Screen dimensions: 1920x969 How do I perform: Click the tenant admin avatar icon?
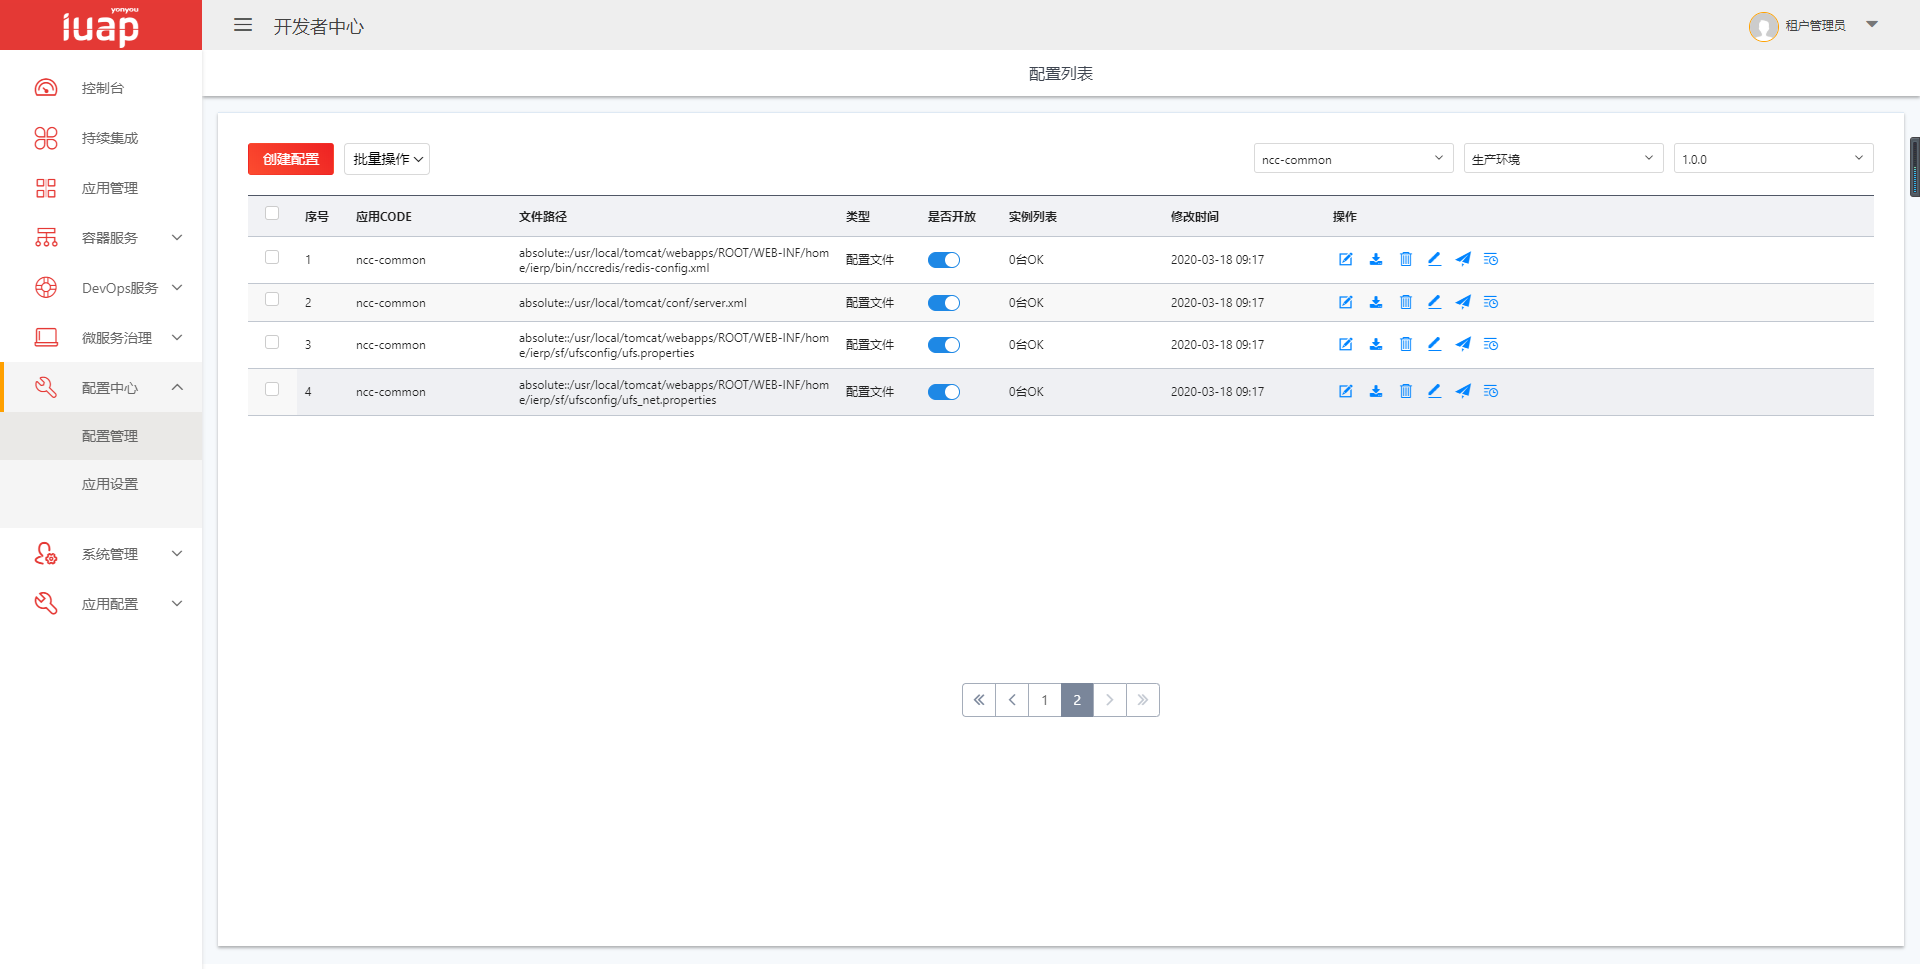pyautogui.click(x=1763, y=26)
